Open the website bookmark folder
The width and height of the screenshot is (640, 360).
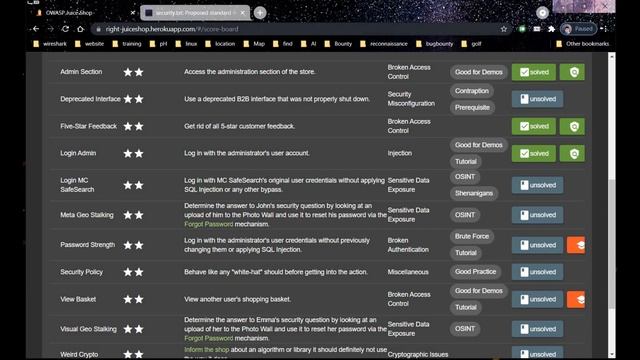(x=90, y=44)
